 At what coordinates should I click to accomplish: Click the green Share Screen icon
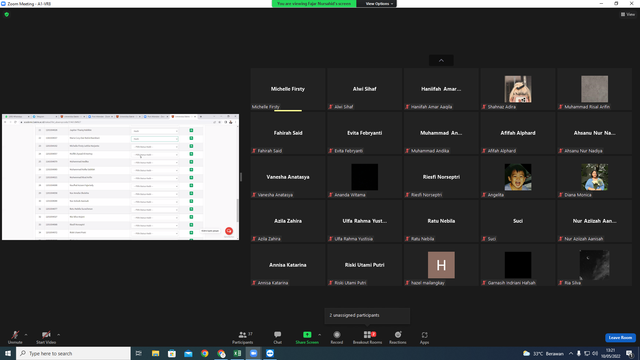pyautogui.click(x=307, y=335)
